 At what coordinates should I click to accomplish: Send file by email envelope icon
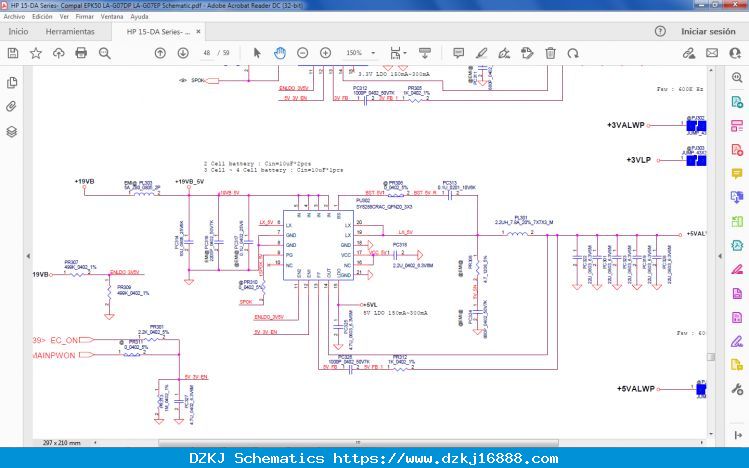712,53
